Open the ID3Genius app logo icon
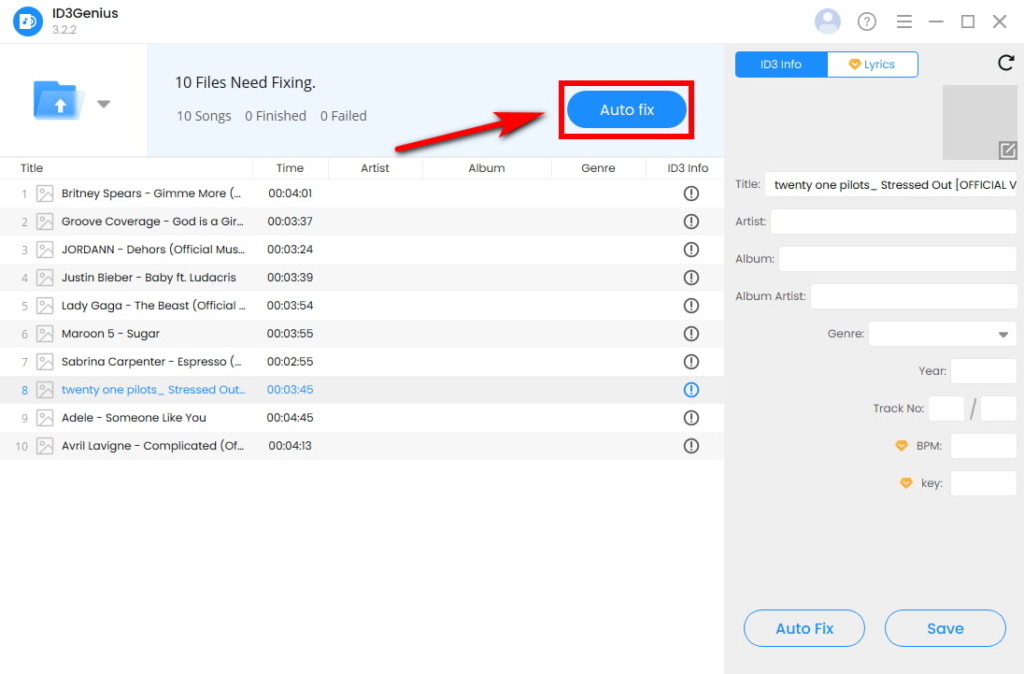The width and height of the screenshot is (1024, 674). point(26,20)
